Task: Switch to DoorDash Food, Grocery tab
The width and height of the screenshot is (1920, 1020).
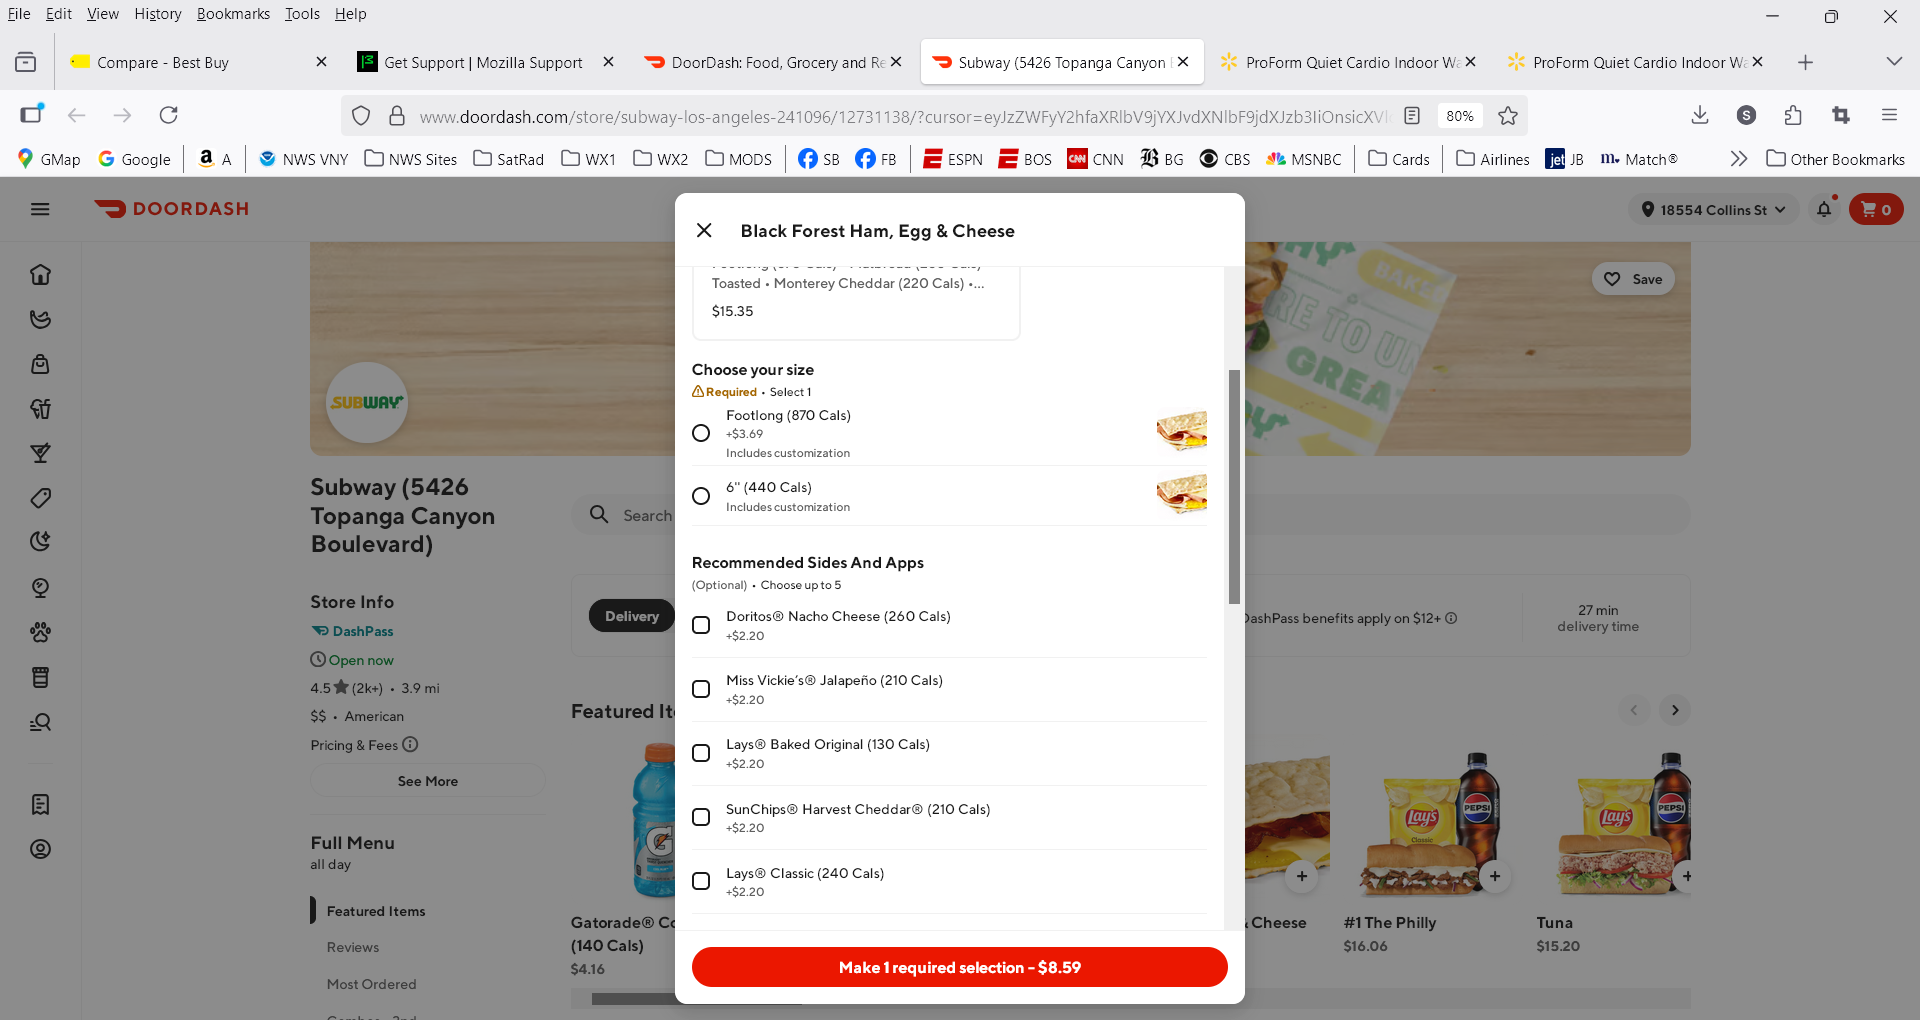Action: (770, 62)
